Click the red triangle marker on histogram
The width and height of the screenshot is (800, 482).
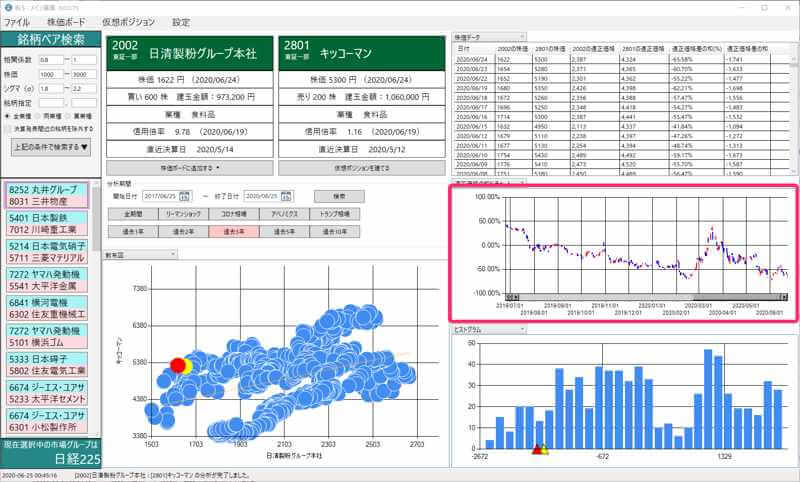tap(537, 449)
